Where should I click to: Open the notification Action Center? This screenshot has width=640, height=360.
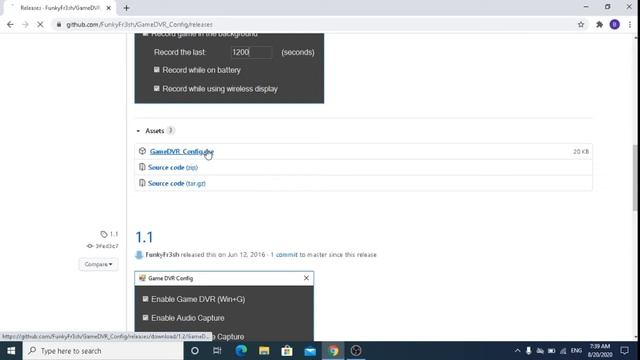(x=624, y=351)
